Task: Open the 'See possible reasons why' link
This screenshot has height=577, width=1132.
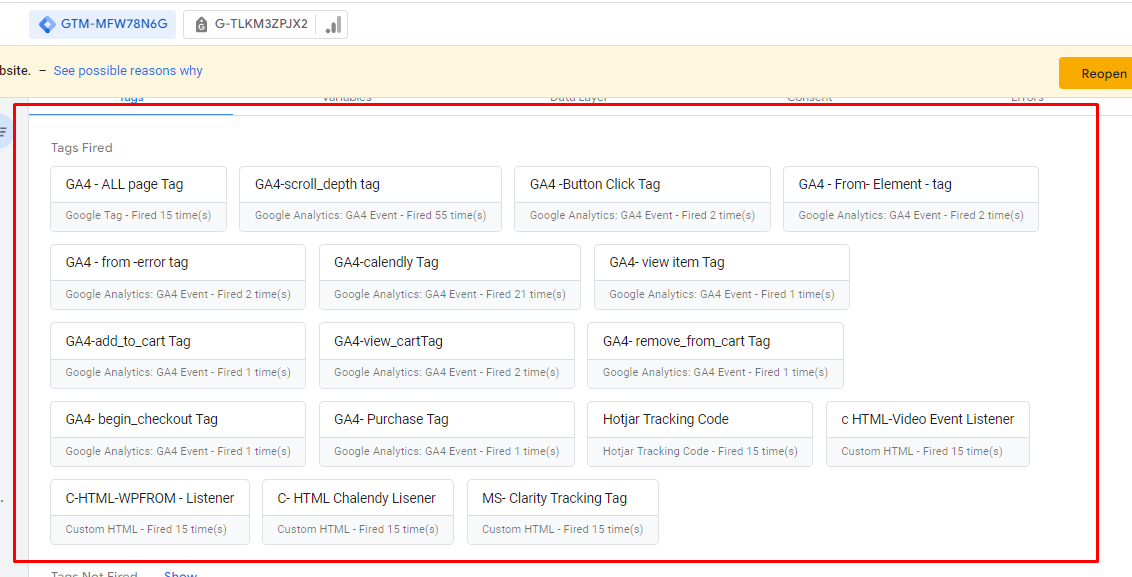Action: point(128,71)
